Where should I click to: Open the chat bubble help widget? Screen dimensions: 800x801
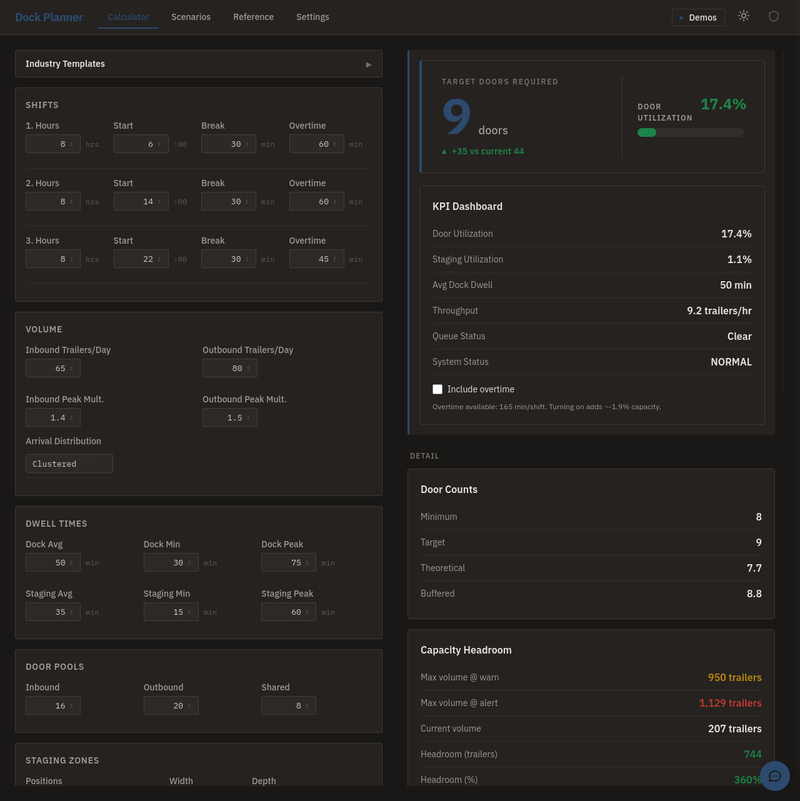[x=774, y=776]
